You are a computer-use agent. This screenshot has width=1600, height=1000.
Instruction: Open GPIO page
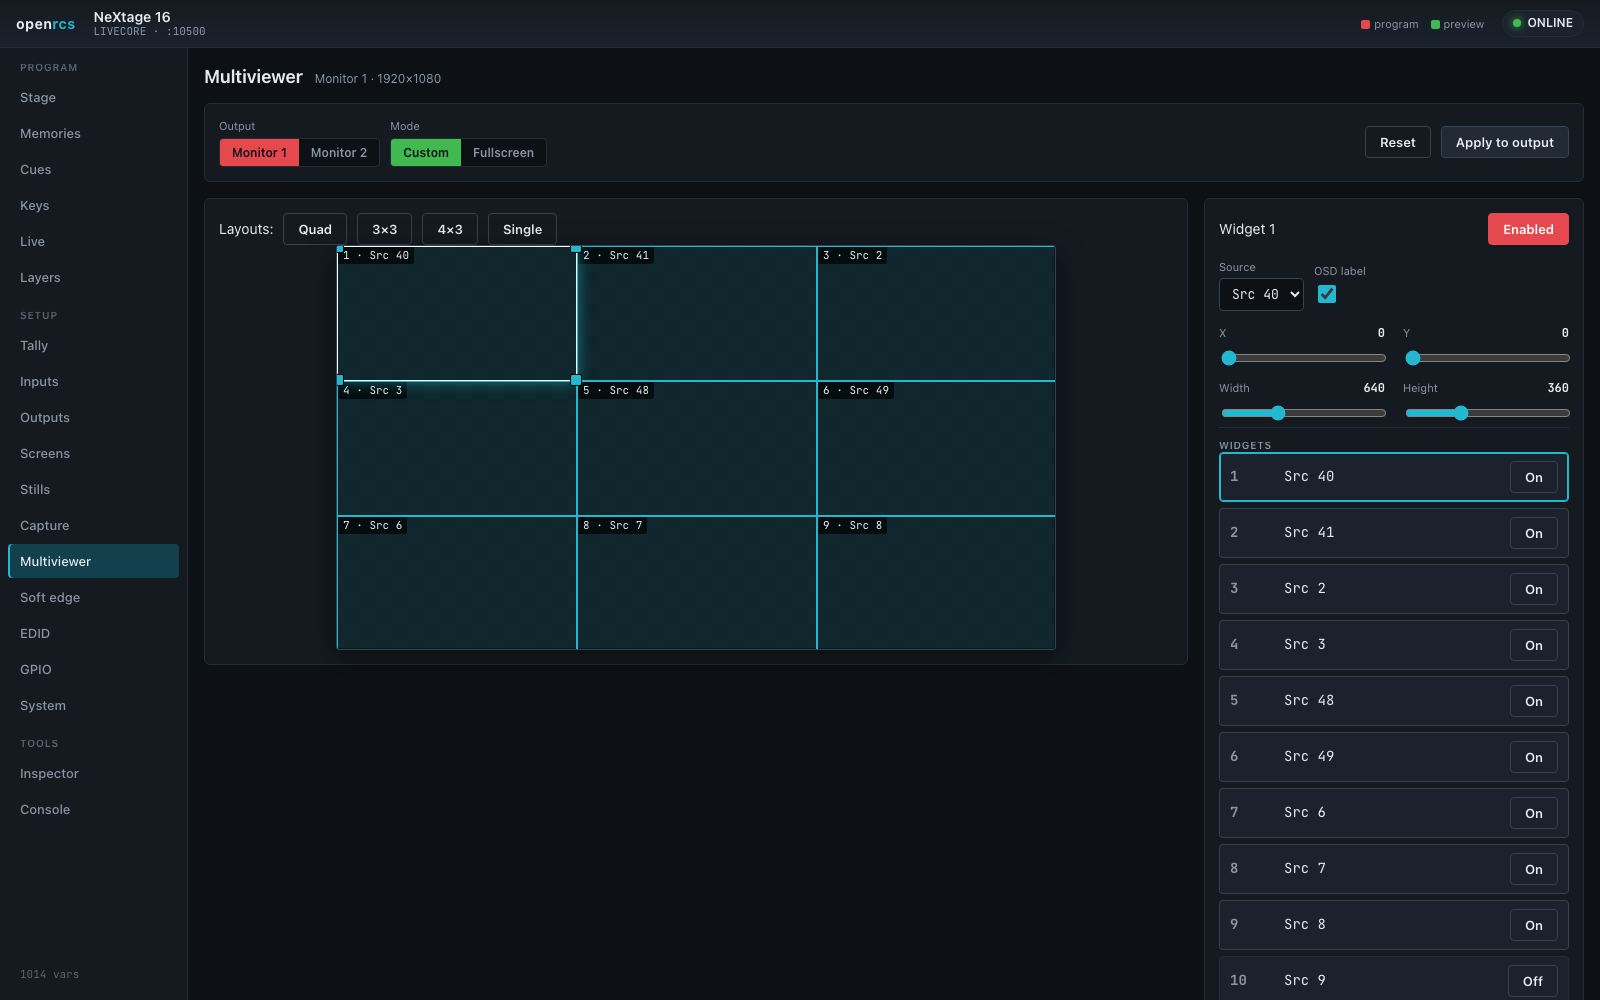click(93, 669)
